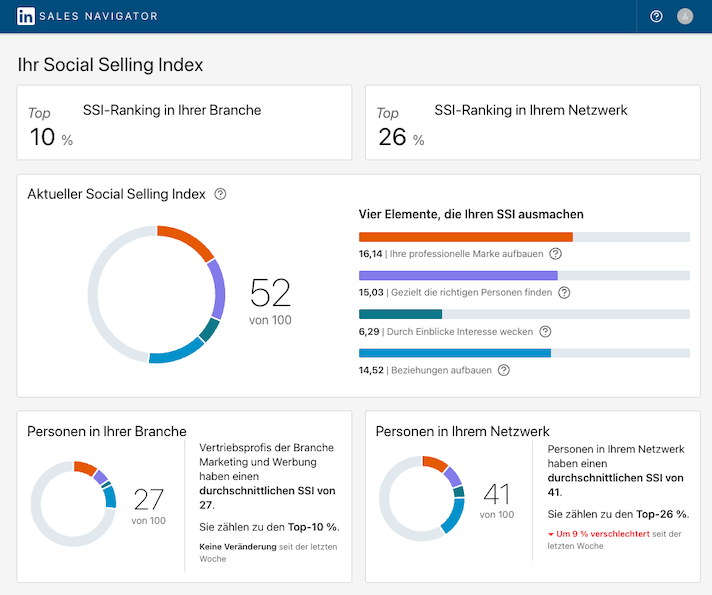This screenshot has height=595, width=712.
Task: Click the blue Beziehungen aufbauen progress bar
Action: [x=454, y=353]
